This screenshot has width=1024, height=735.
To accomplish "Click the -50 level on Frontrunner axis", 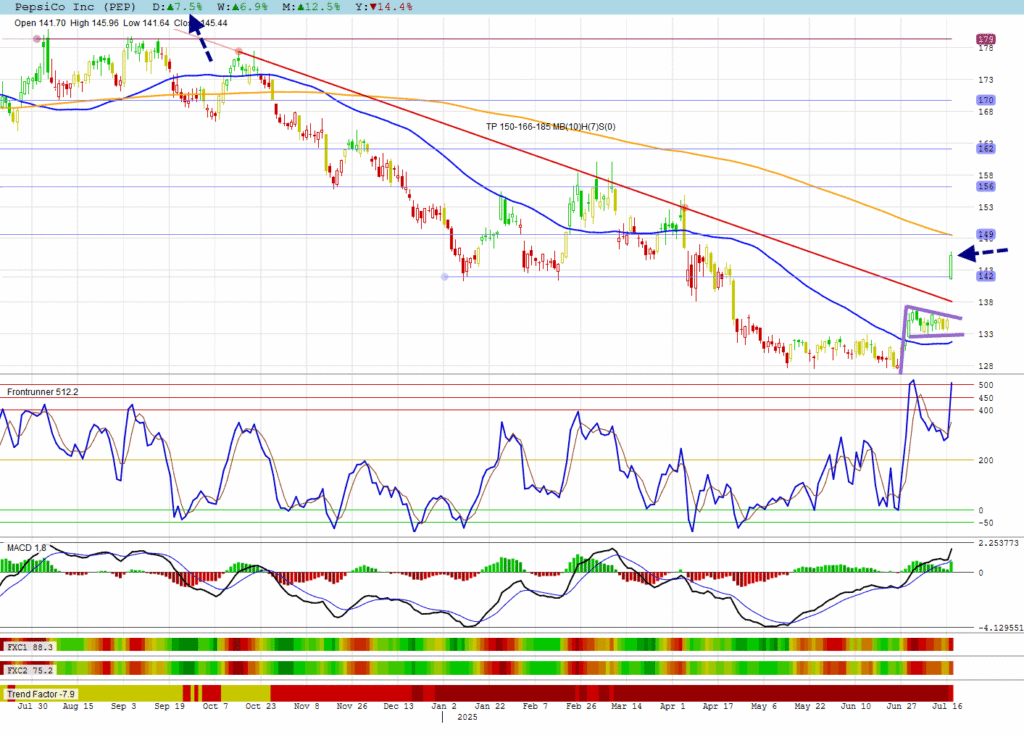I will tap(984, 523).
